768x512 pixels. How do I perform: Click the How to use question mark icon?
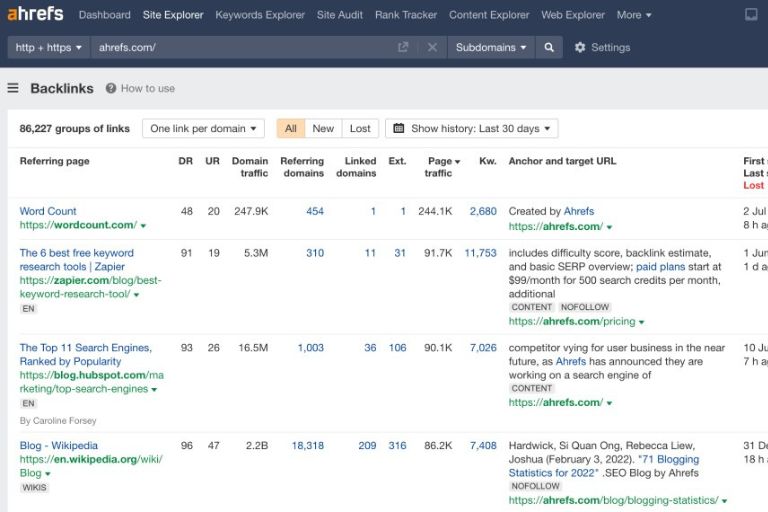tap(111, 88)
